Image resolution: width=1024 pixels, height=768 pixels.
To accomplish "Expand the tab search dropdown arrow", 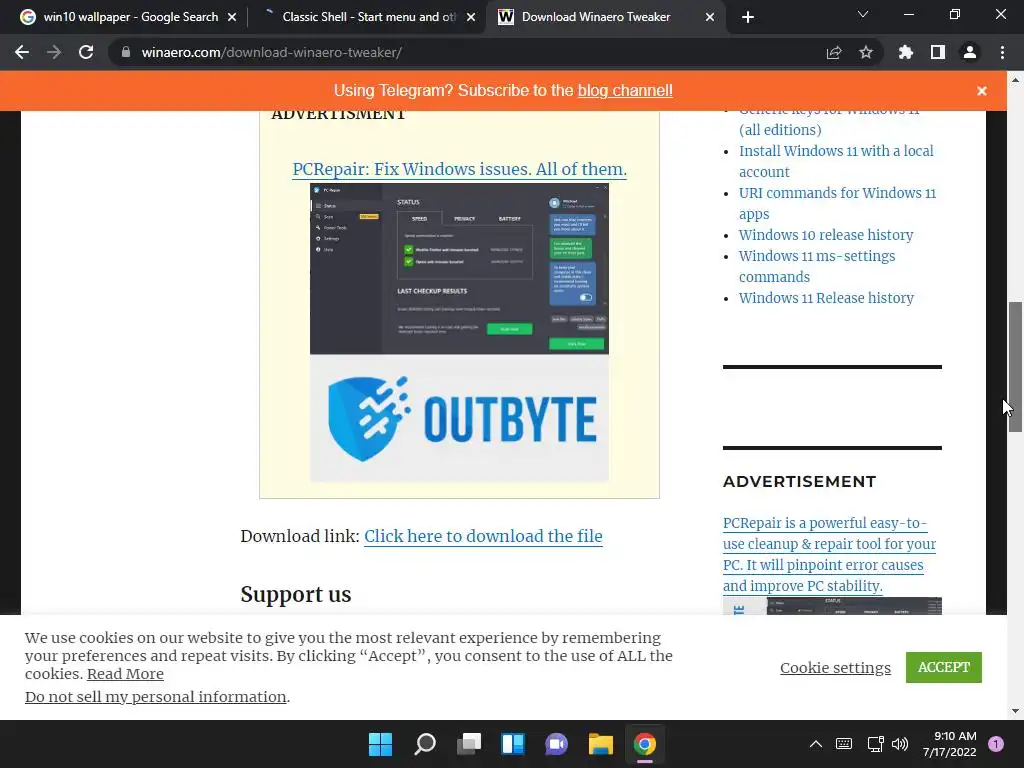I will pos(863,14).
